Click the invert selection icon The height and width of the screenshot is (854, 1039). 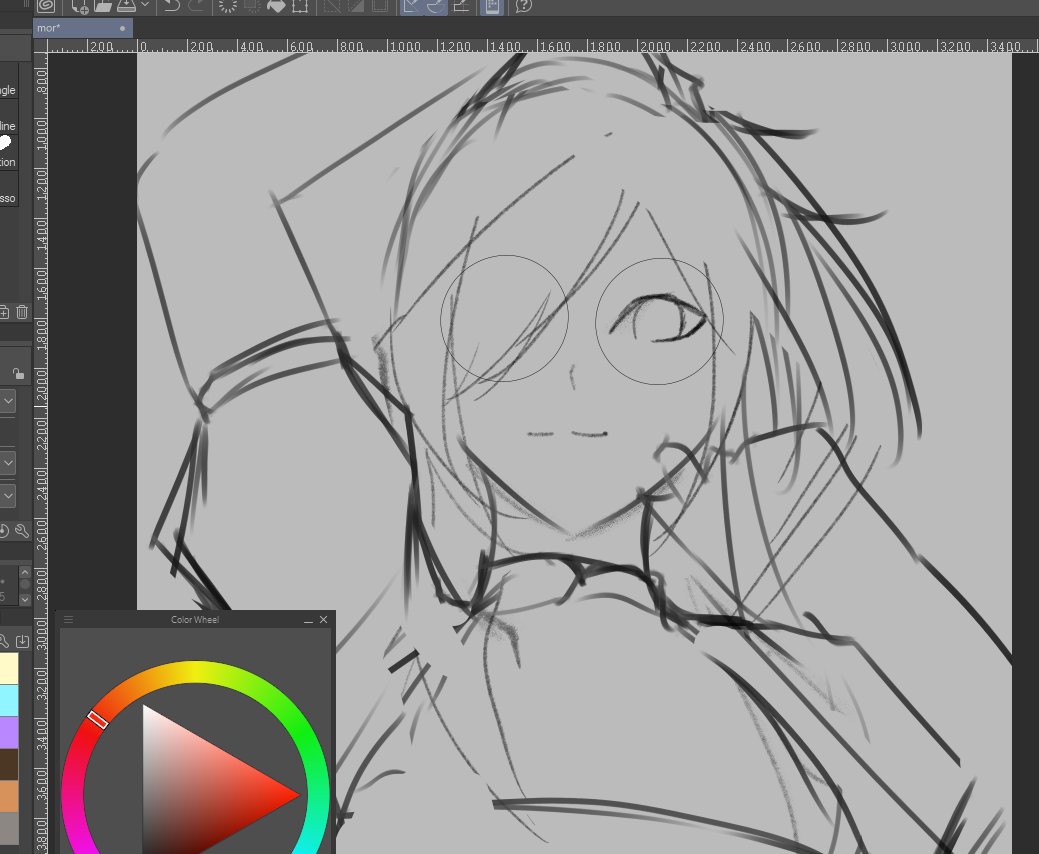coord(356,6)
